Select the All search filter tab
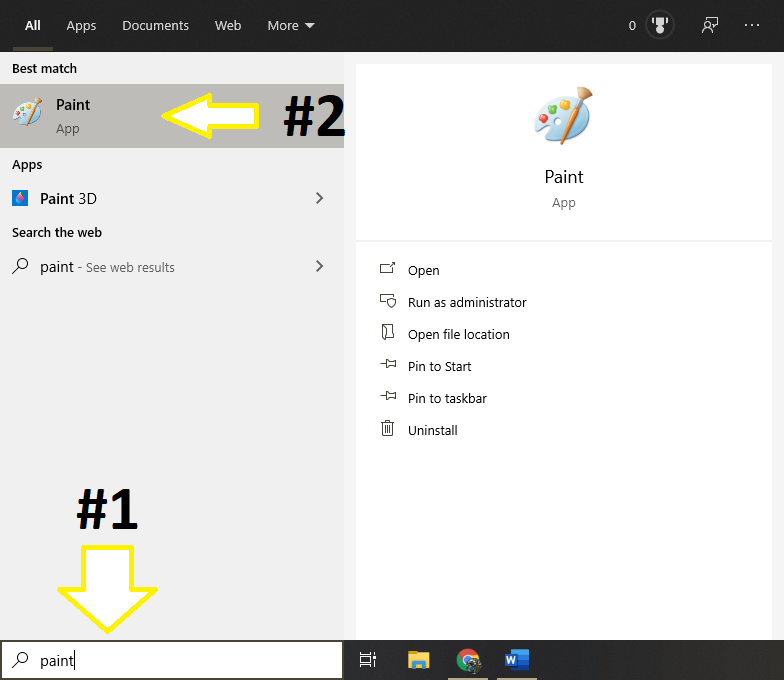 click(x=32, y=26)
